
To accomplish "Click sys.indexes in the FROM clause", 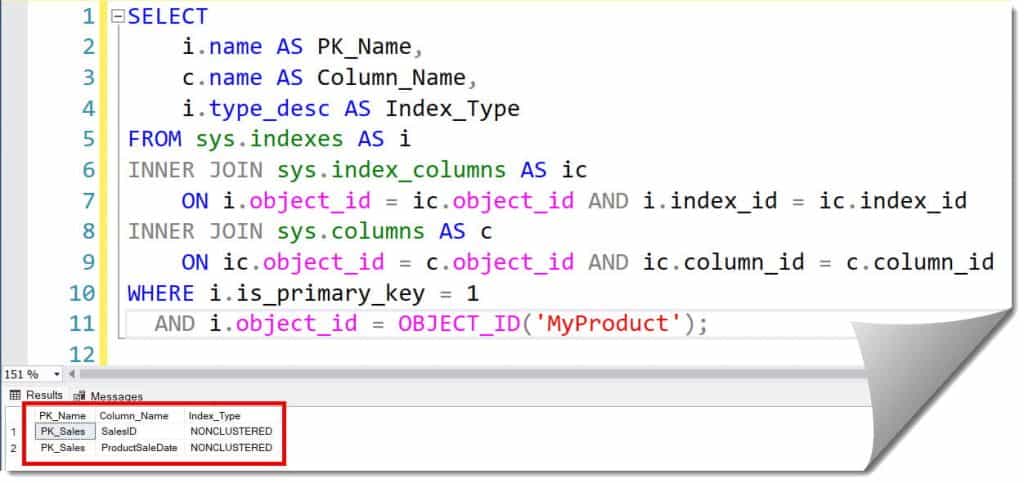I will click(270, 139).
